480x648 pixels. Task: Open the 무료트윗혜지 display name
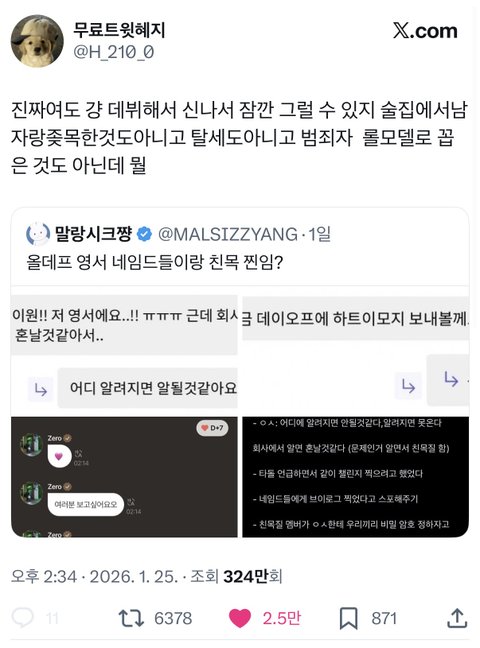tap(119, 30)
